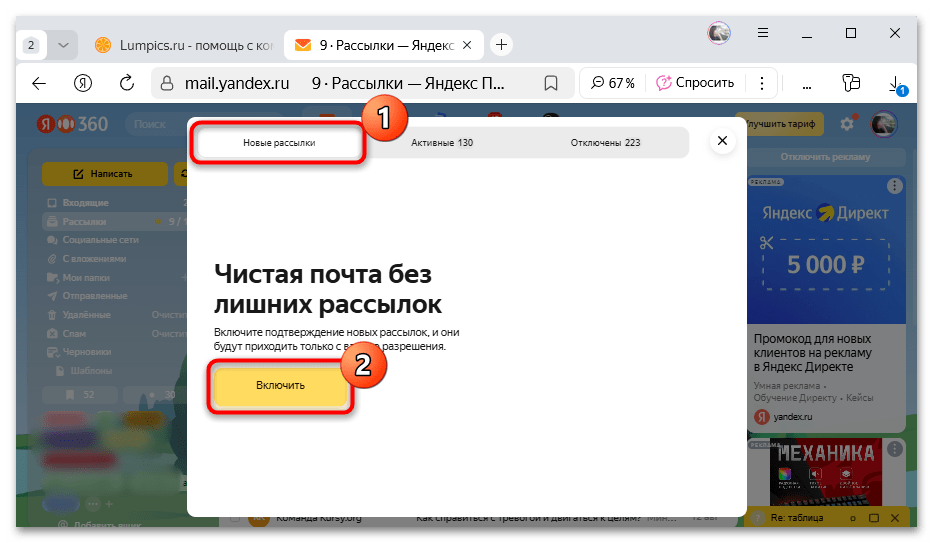933x543 pixels.
Task: Click the Промокод для новых клиентов ad headline
Action: (x=812, y=353)
